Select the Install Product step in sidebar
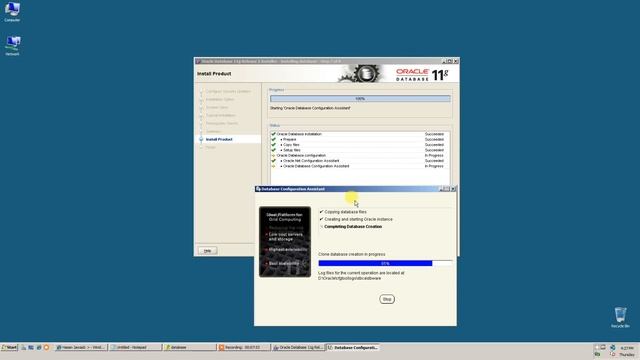This screenshot has width=640, height=360. click(219, 139)
